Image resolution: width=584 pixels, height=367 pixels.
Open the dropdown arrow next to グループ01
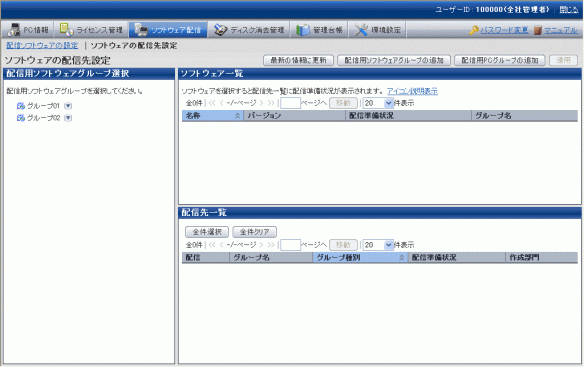(x=68, y=106)
